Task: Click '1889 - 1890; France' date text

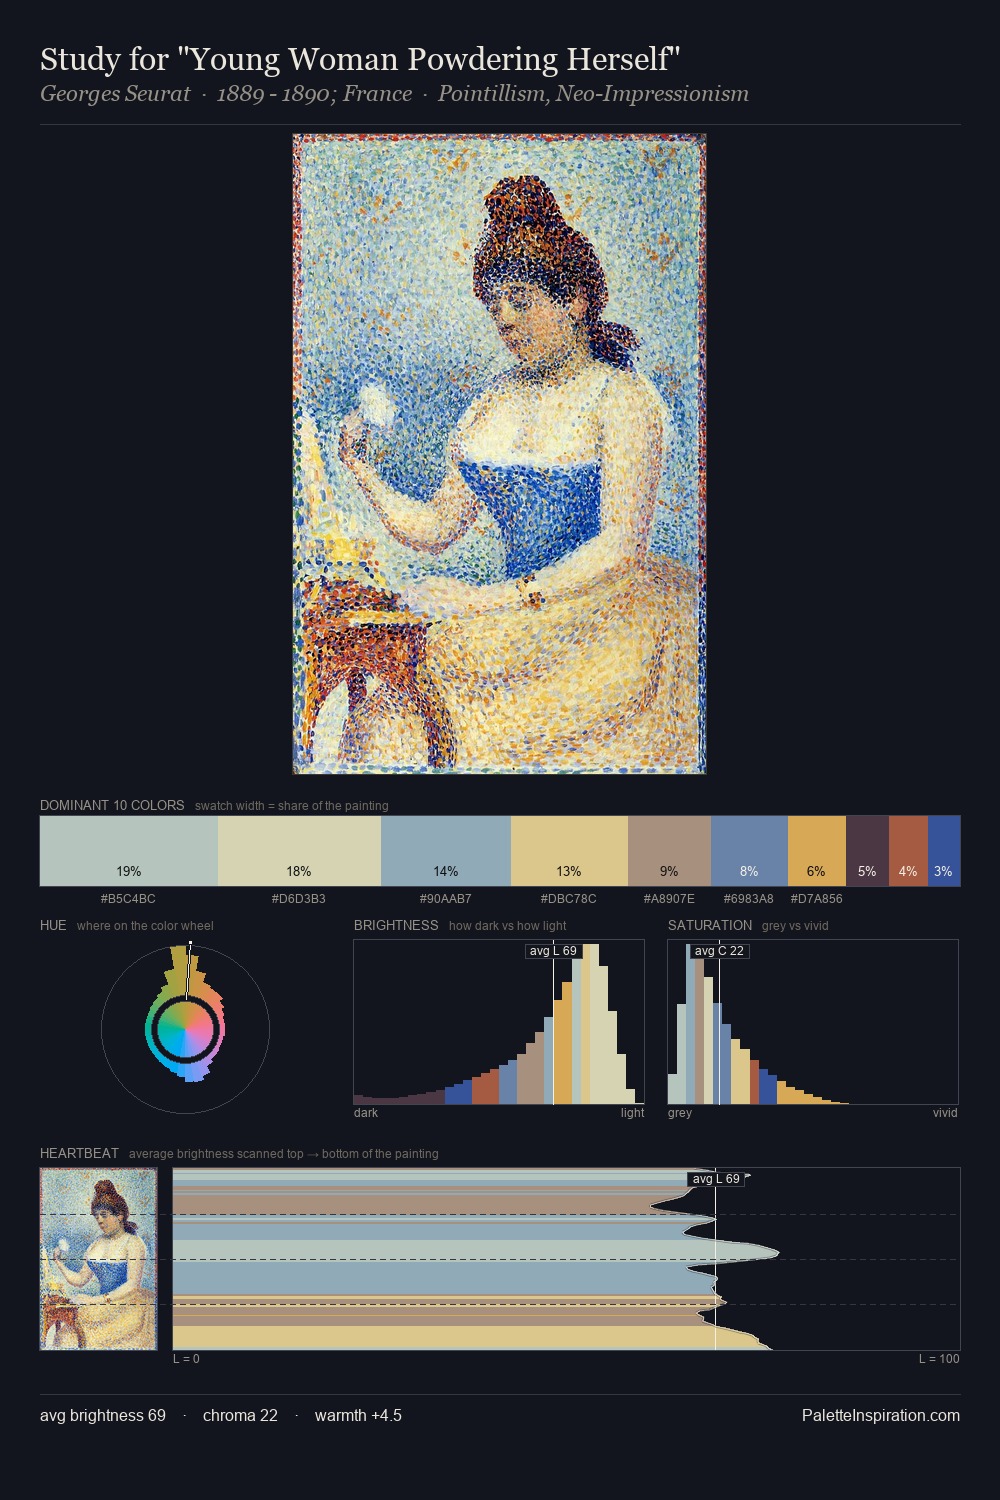Action: [314, 94]
